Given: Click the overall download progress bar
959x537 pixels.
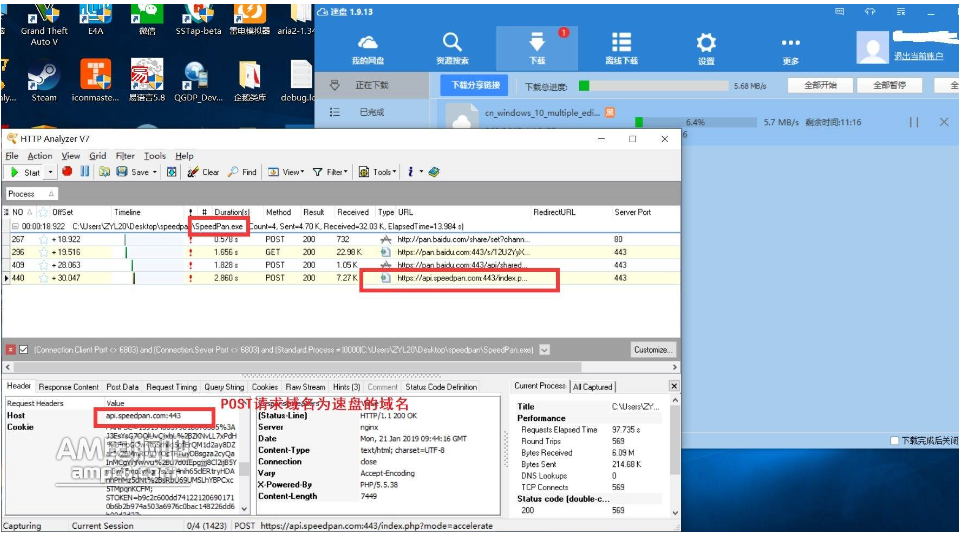Looking at the screenshot, I should pos(653,86).
